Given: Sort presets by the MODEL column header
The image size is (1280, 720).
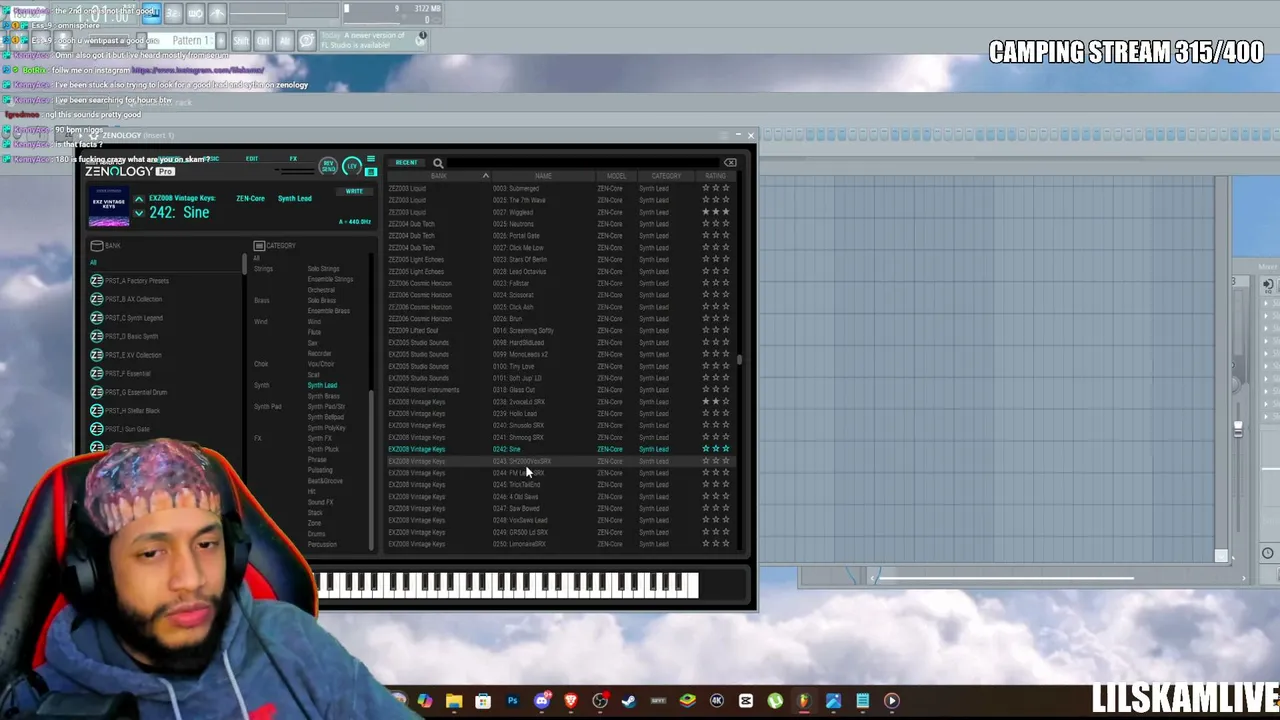Looking at the screenshot, I should (616, 176).
